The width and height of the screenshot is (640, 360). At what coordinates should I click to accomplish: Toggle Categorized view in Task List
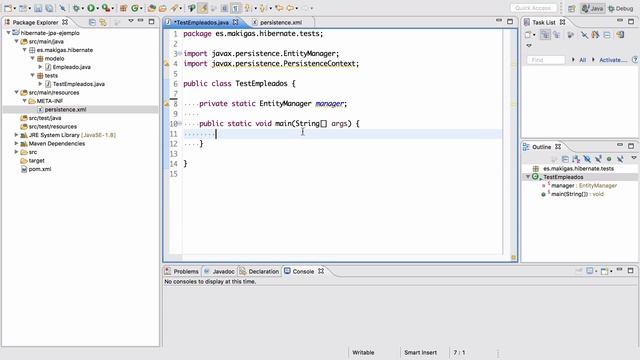[545, 35]
